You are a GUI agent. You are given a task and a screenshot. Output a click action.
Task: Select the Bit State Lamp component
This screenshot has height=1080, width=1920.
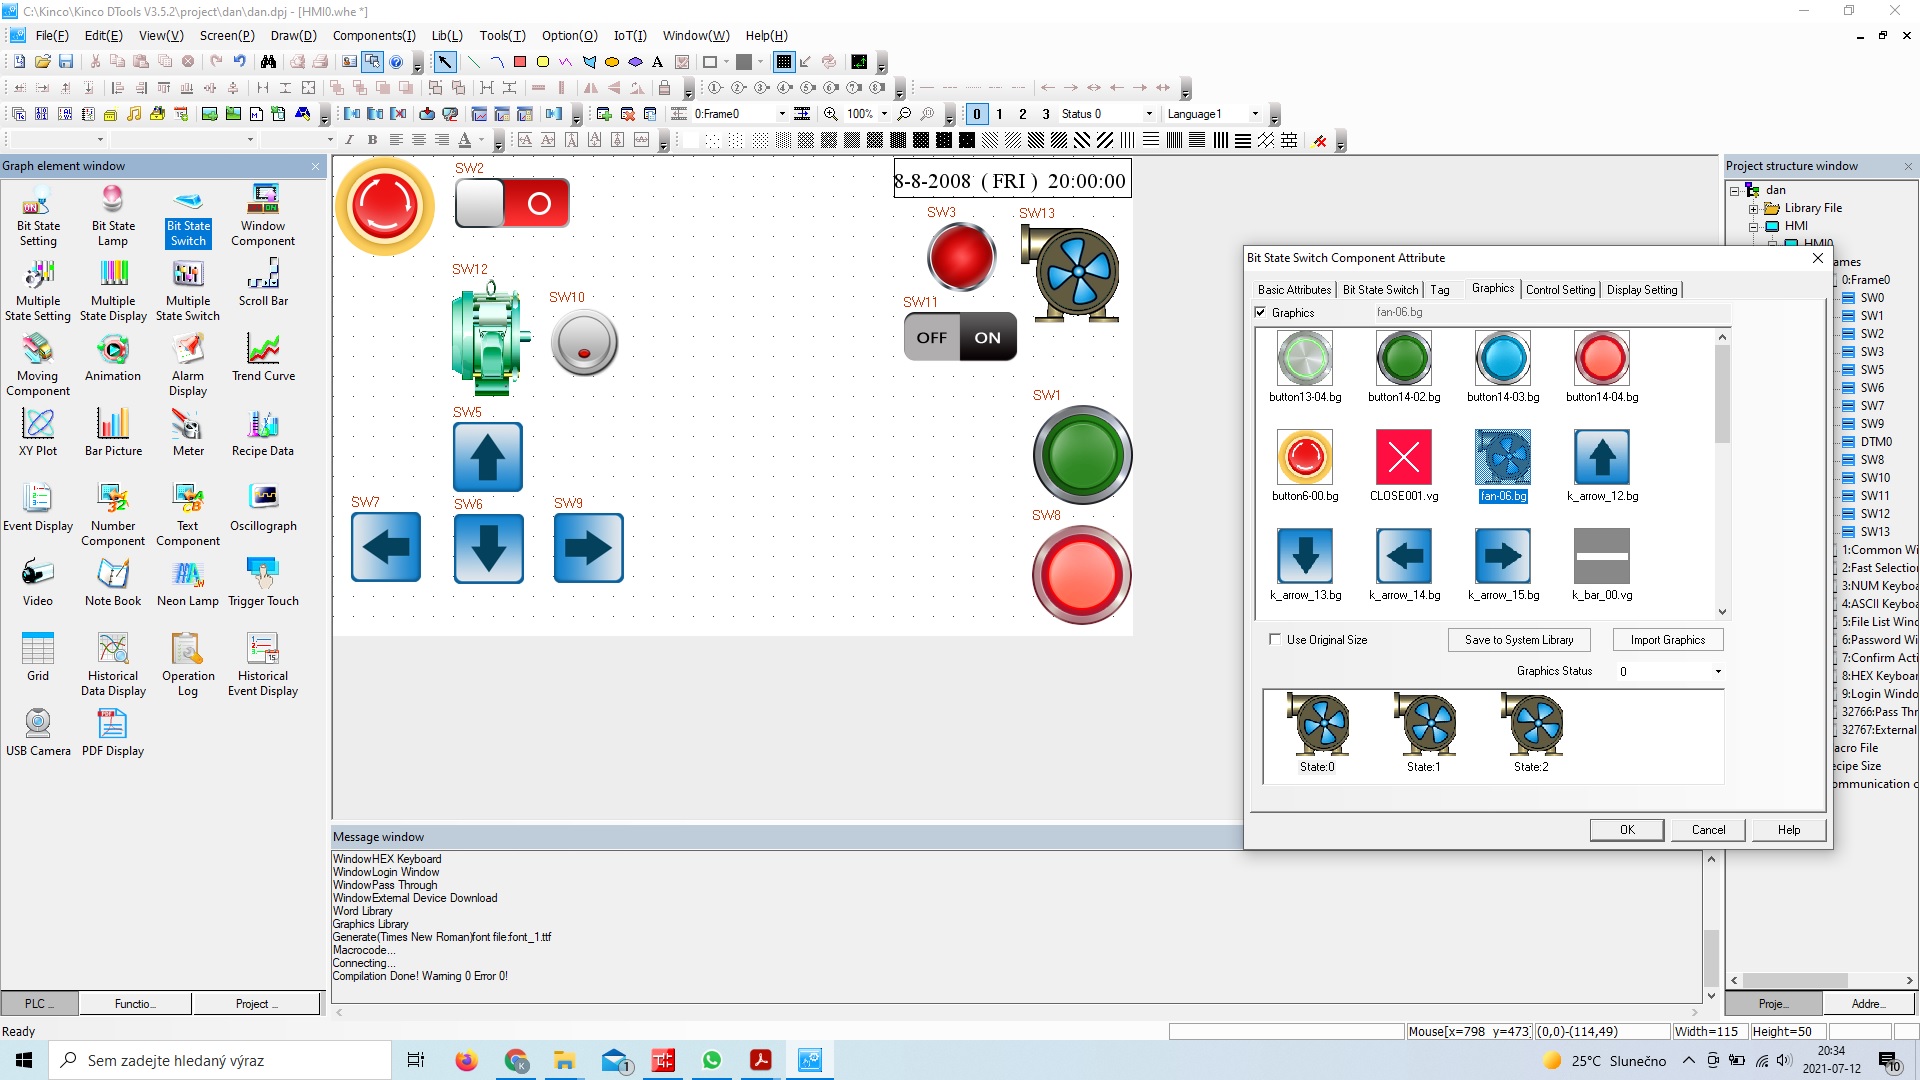(113, 214)
